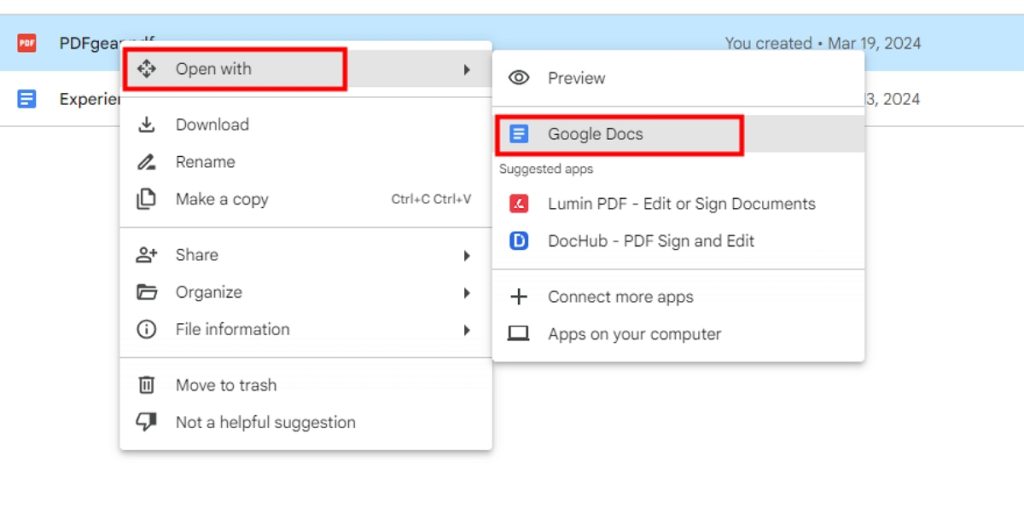Screen dimensions: 1024x521
Task: Click the laptop icon for computer apps
Action: (519, 334)
